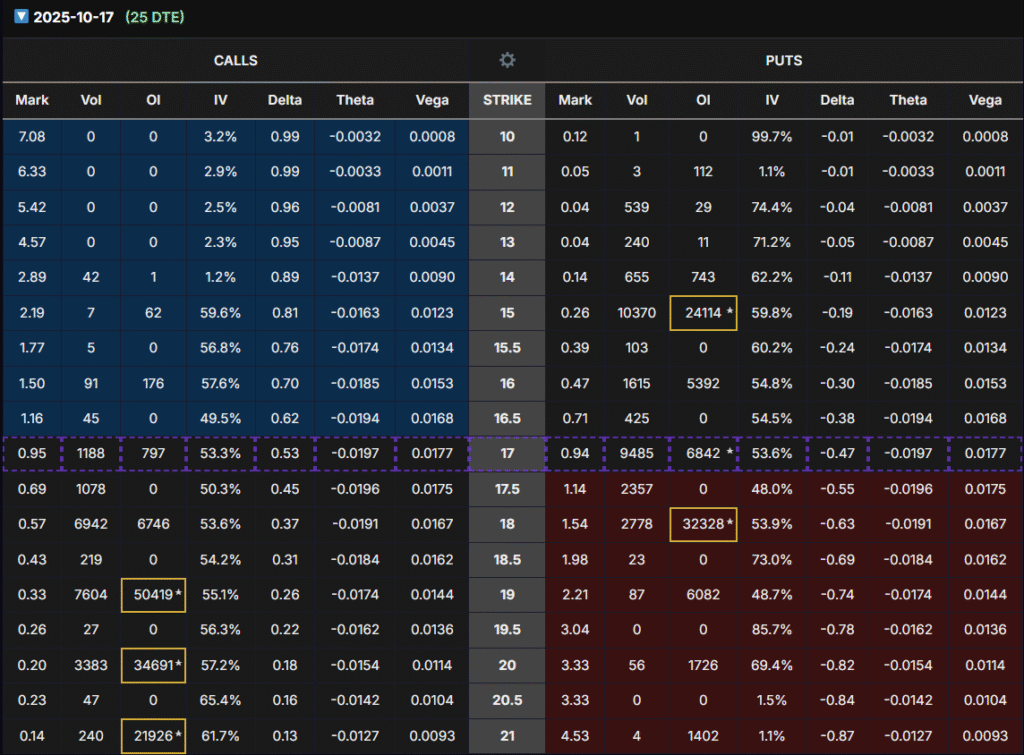Screen dimensions: 1024x755
Task: Select the starred 24114 puts OI cell
Action: click(x=703, y=313)
